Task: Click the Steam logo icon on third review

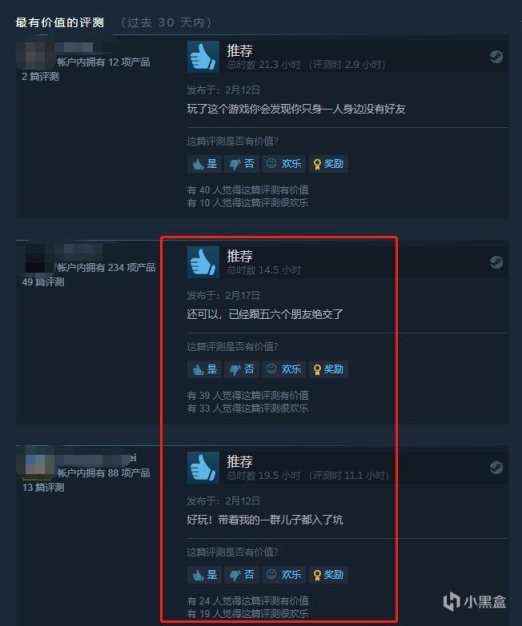Action: pyautogui.click(x=496, y=468)
